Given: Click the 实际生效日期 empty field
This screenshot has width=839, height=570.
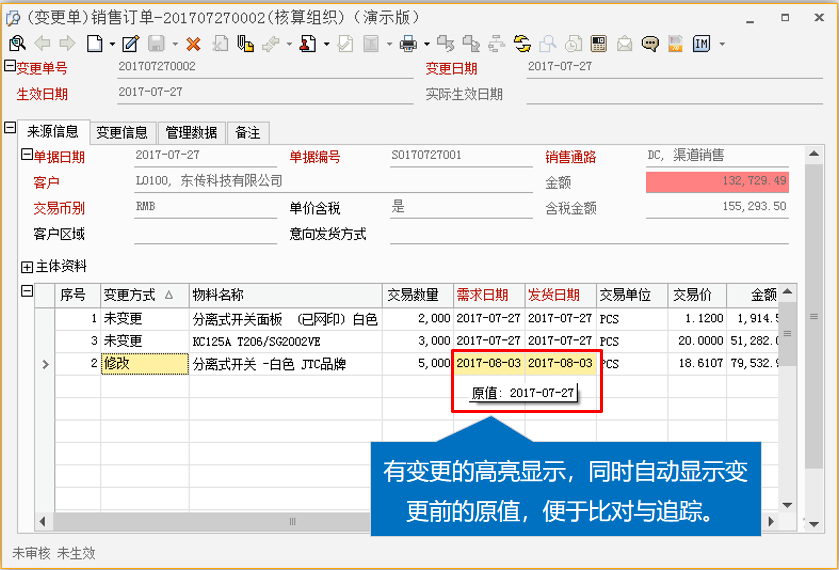Looking at the screenshot, I should [x=674, y=94].
